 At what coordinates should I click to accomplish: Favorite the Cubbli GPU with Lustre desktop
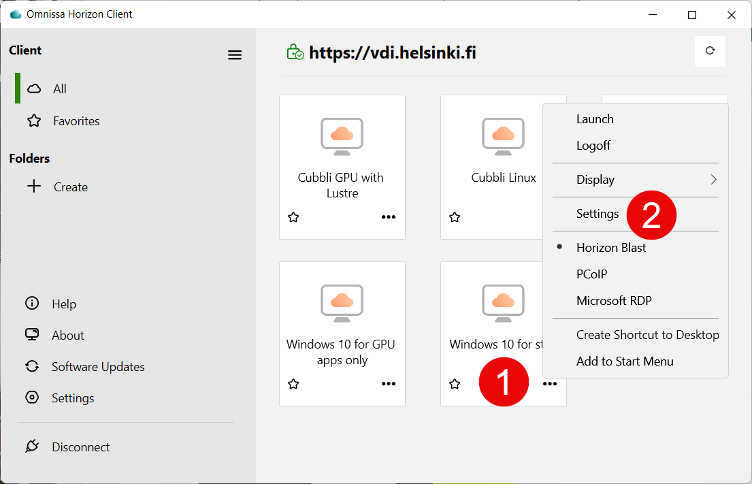point(293,217)
